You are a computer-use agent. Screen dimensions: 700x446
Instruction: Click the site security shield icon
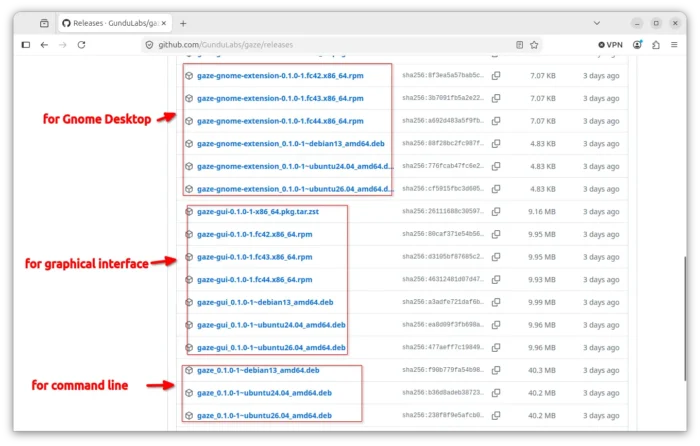(150, 45)
